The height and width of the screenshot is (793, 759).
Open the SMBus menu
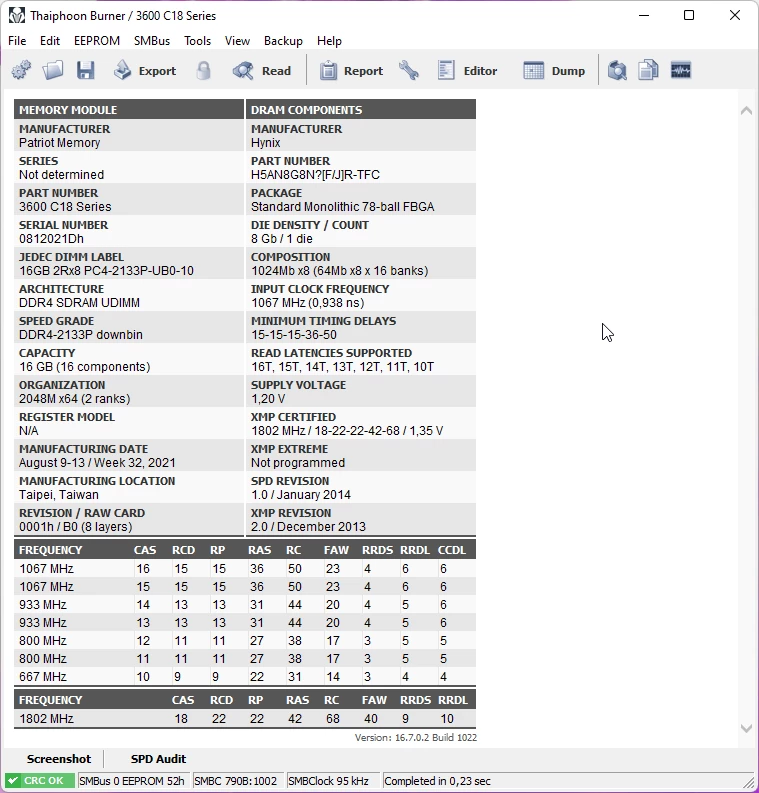coord(152,41)
